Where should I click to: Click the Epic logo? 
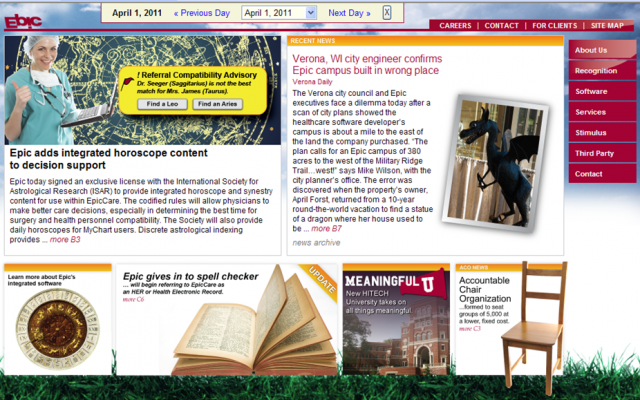(23, 22)
